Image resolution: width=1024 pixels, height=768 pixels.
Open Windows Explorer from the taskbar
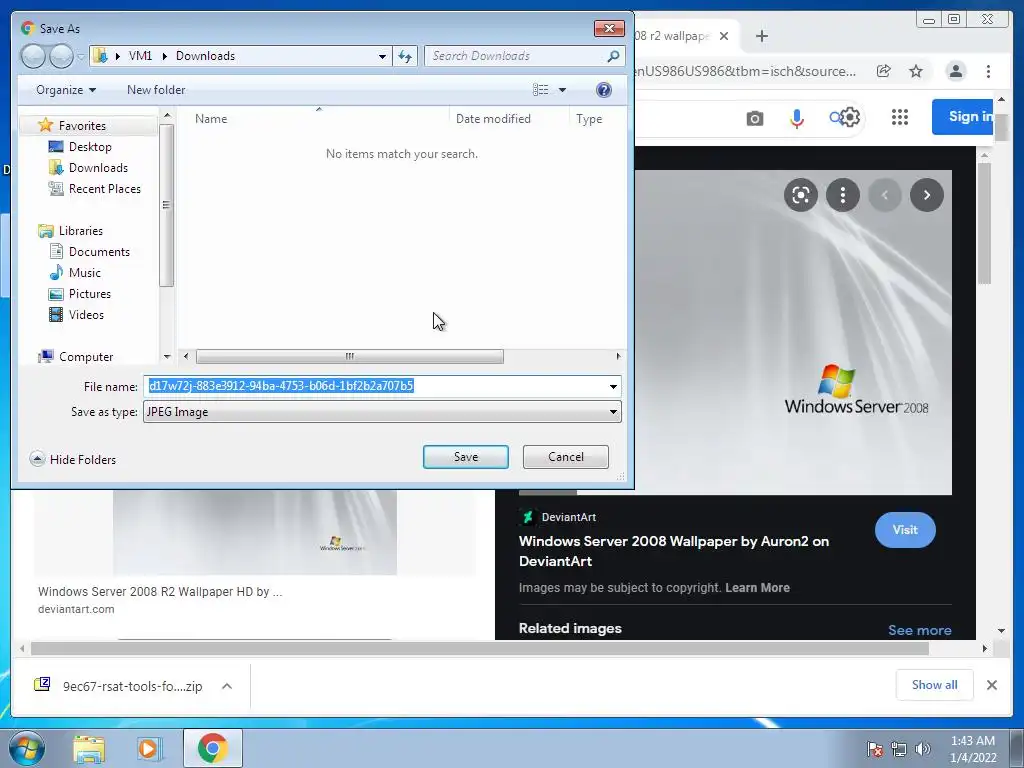click(89, 748)
